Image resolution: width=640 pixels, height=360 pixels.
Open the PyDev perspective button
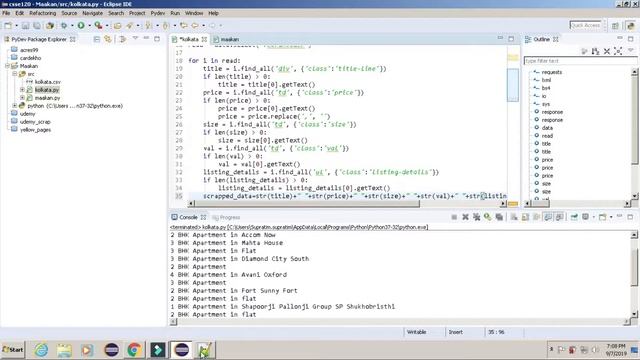pos(631,25)
